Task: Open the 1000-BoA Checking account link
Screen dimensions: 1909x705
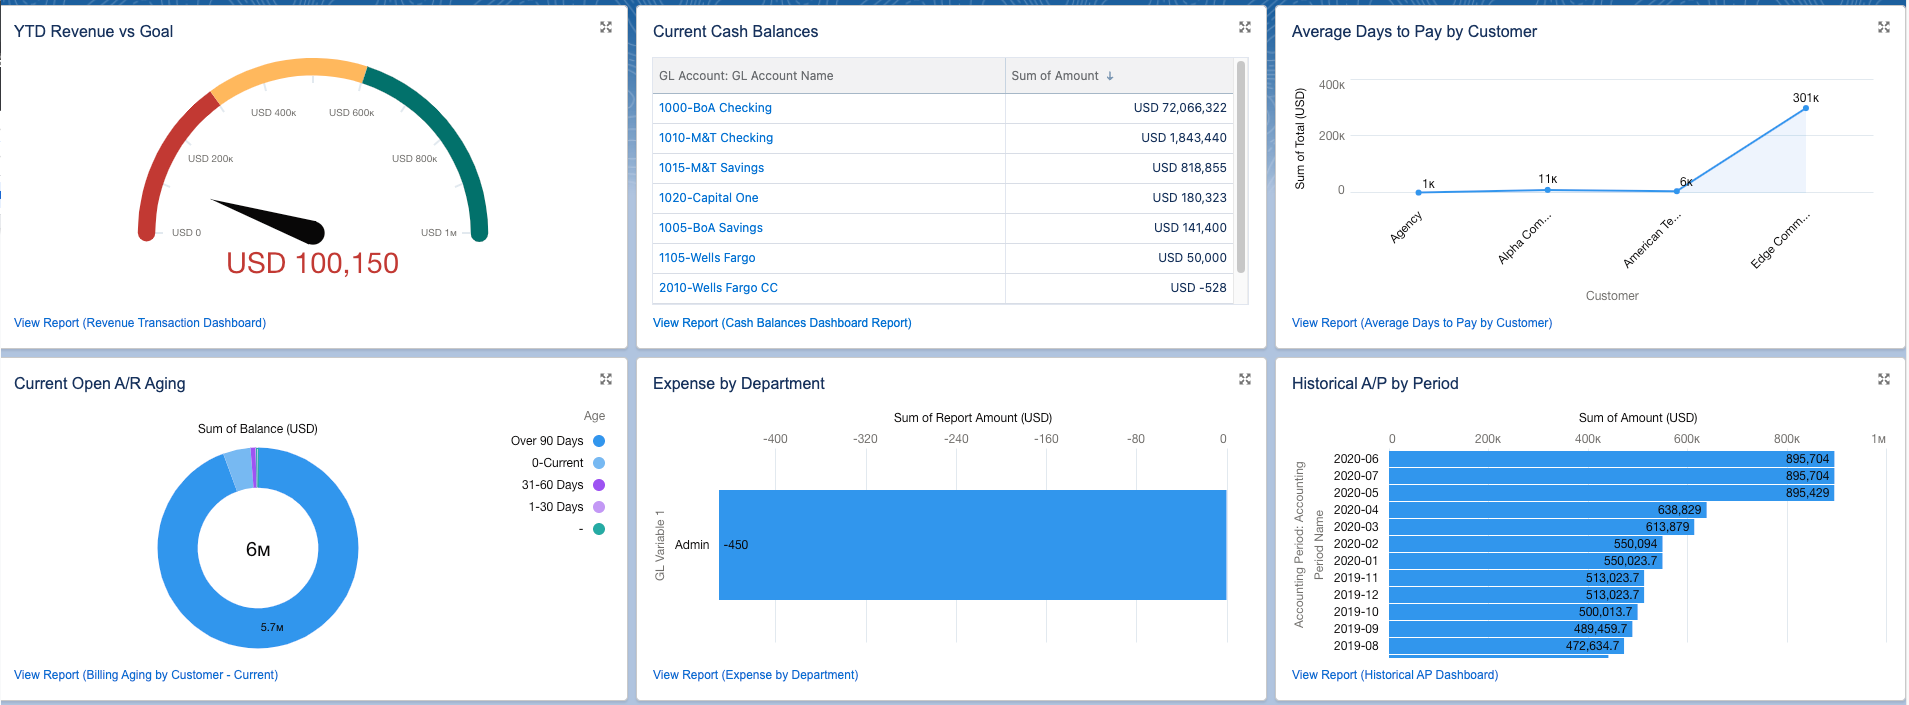Action: pos(715,108)
